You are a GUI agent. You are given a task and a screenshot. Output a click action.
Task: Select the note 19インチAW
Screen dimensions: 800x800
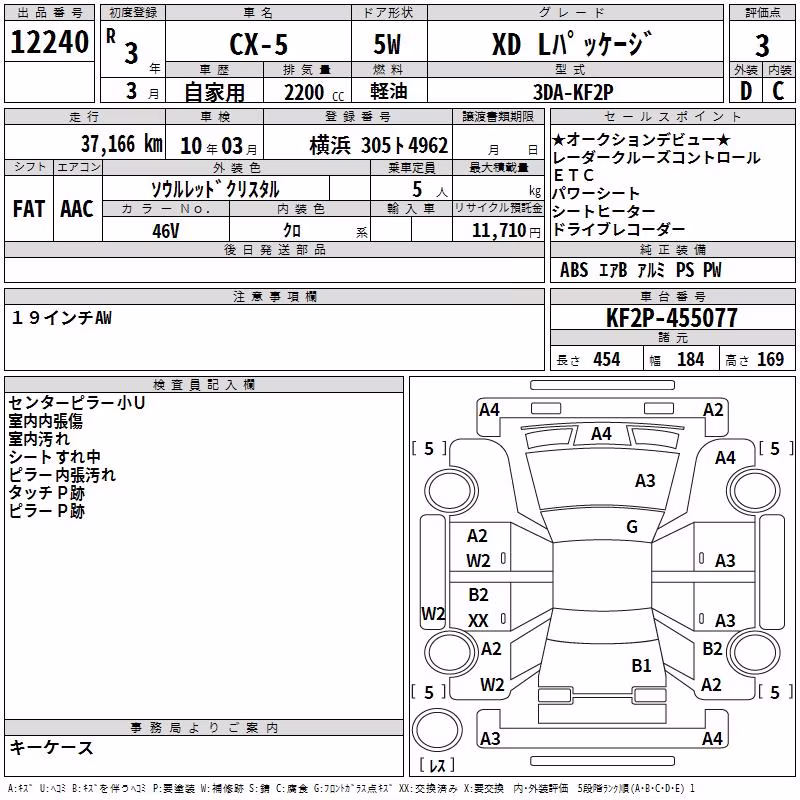point(61,318)
